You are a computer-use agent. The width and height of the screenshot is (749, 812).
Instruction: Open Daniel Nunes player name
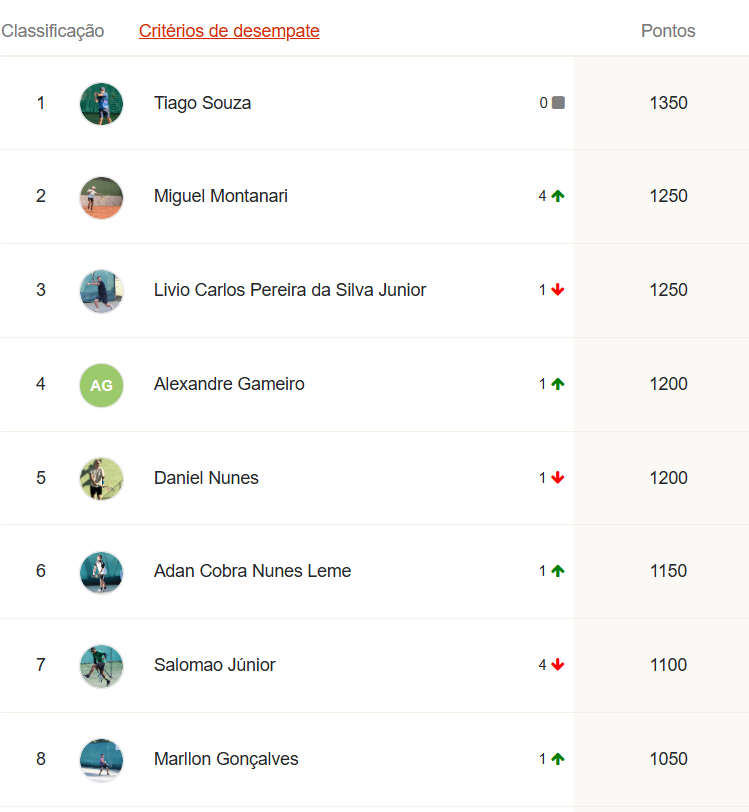206,477
